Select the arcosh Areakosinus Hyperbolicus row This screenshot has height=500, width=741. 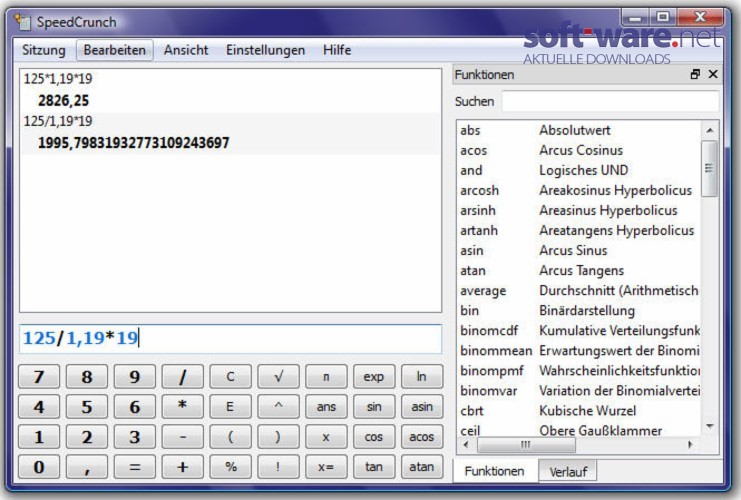[x=579, y=190]
